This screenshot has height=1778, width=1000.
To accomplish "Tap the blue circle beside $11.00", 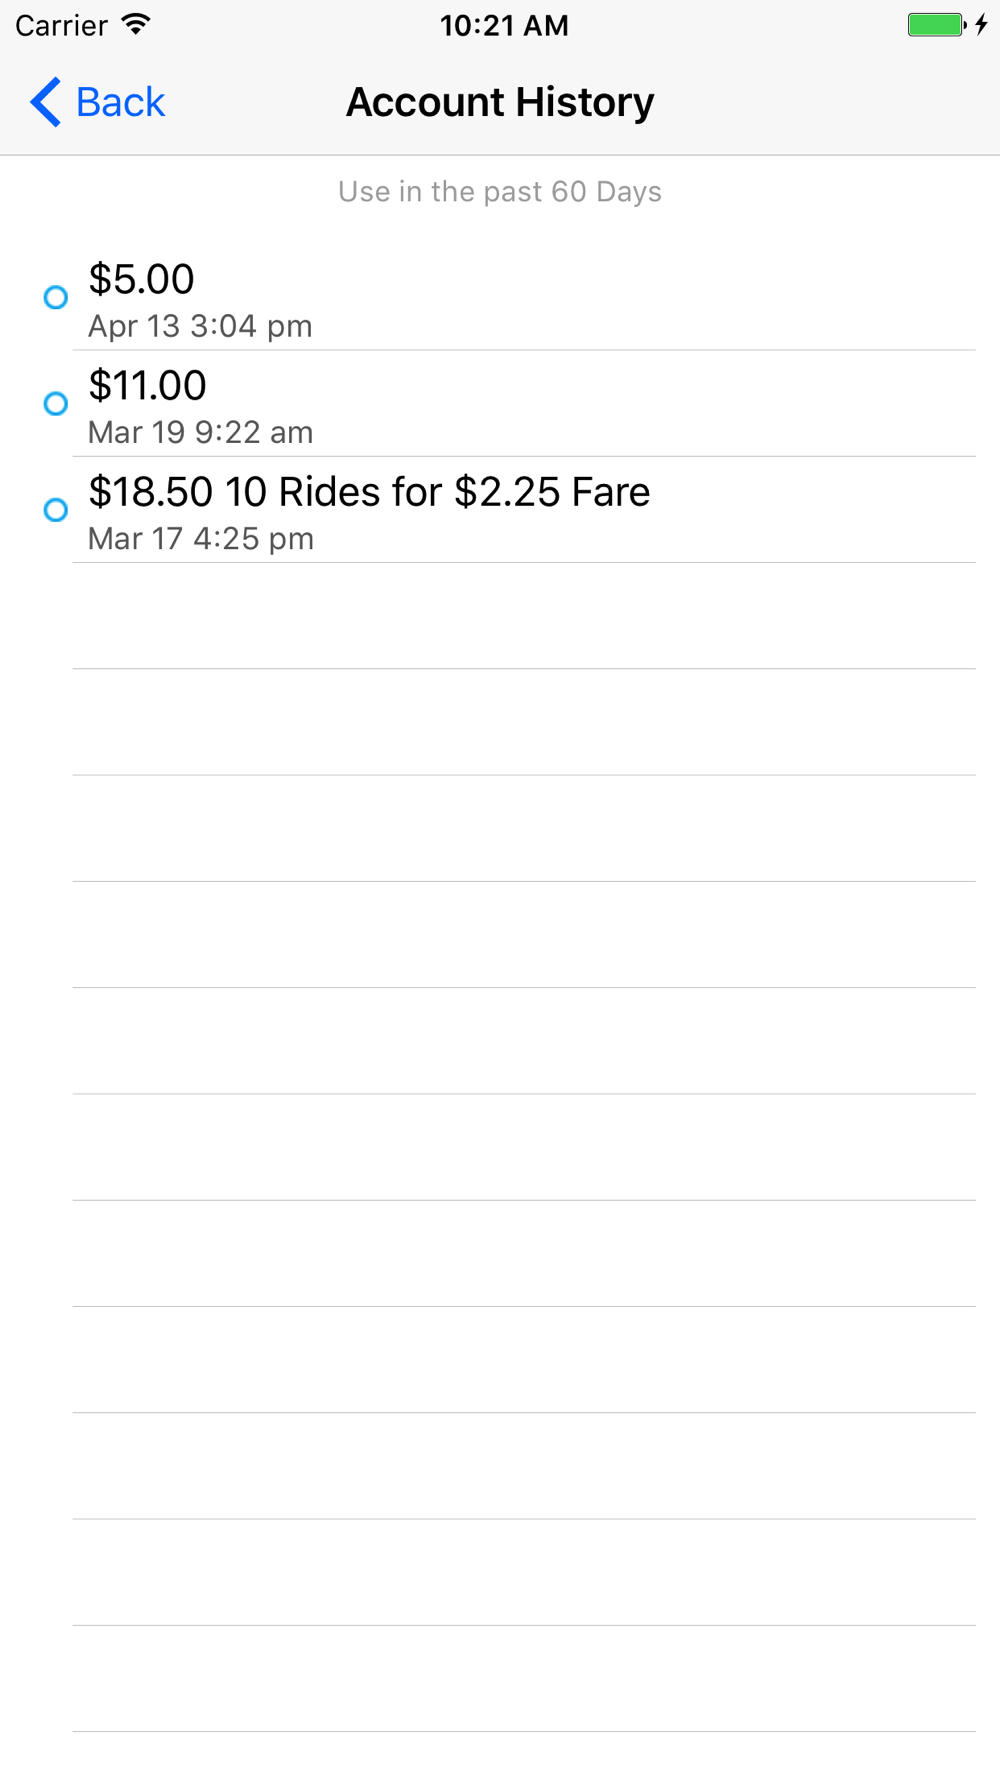I will point(56,403).
